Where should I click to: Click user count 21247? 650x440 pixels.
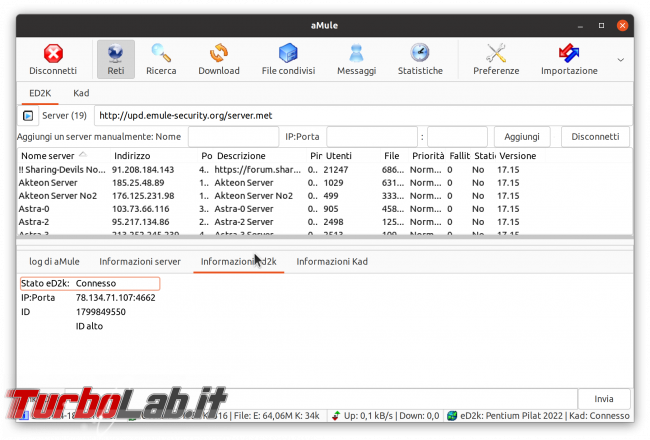point(336,170)
